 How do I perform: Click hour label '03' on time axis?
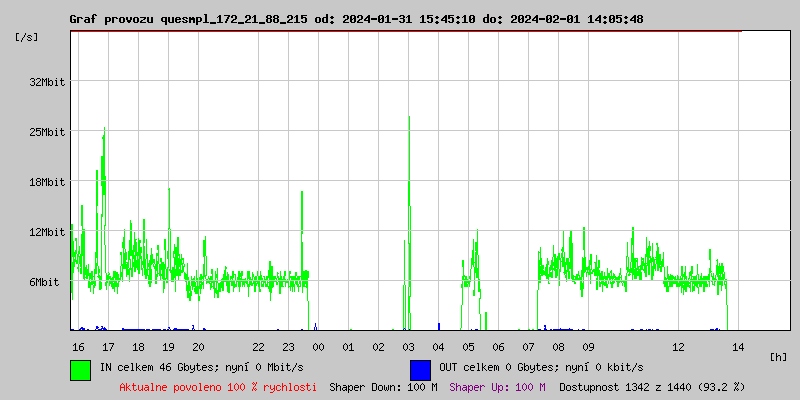point(408,347)
